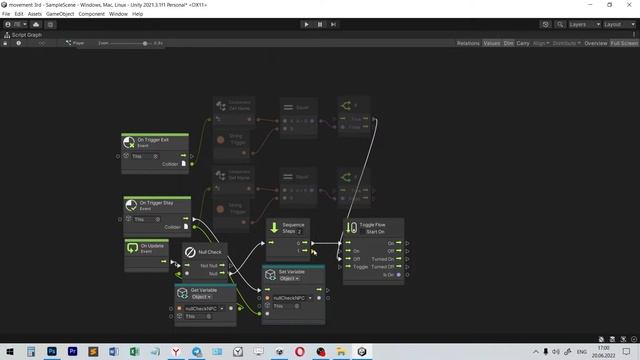This screenshot has width=640, height=360.
Task: Click the On Update node icon
Action: click(132, 248)
